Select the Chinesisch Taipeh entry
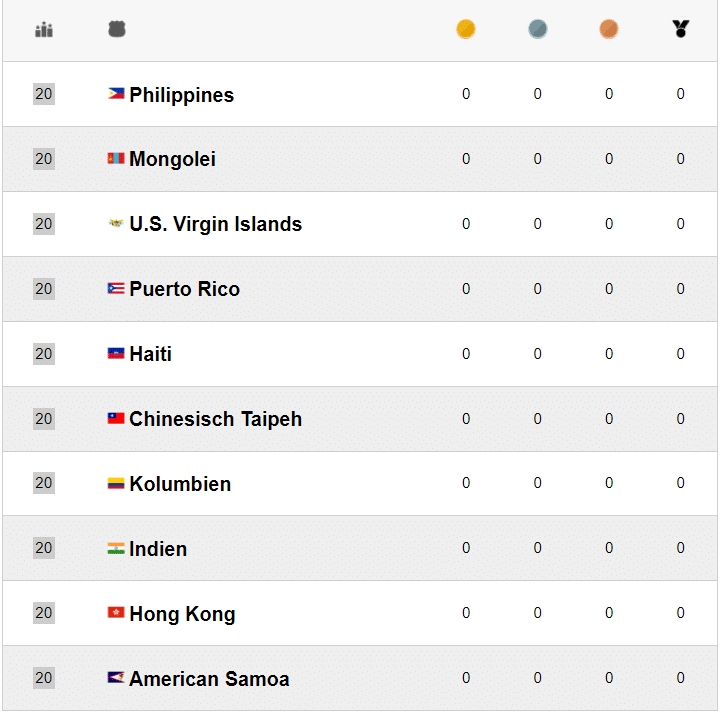Screen dimensions: 720x712 (215, 419)
